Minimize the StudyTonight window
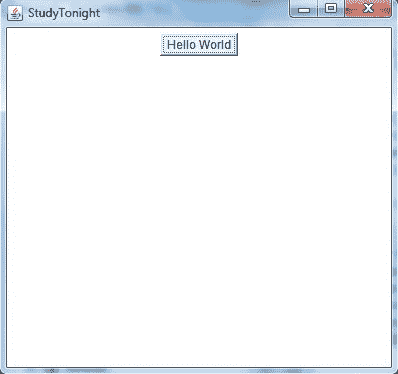This screenshot has width=398, height=374. point(304,9)
